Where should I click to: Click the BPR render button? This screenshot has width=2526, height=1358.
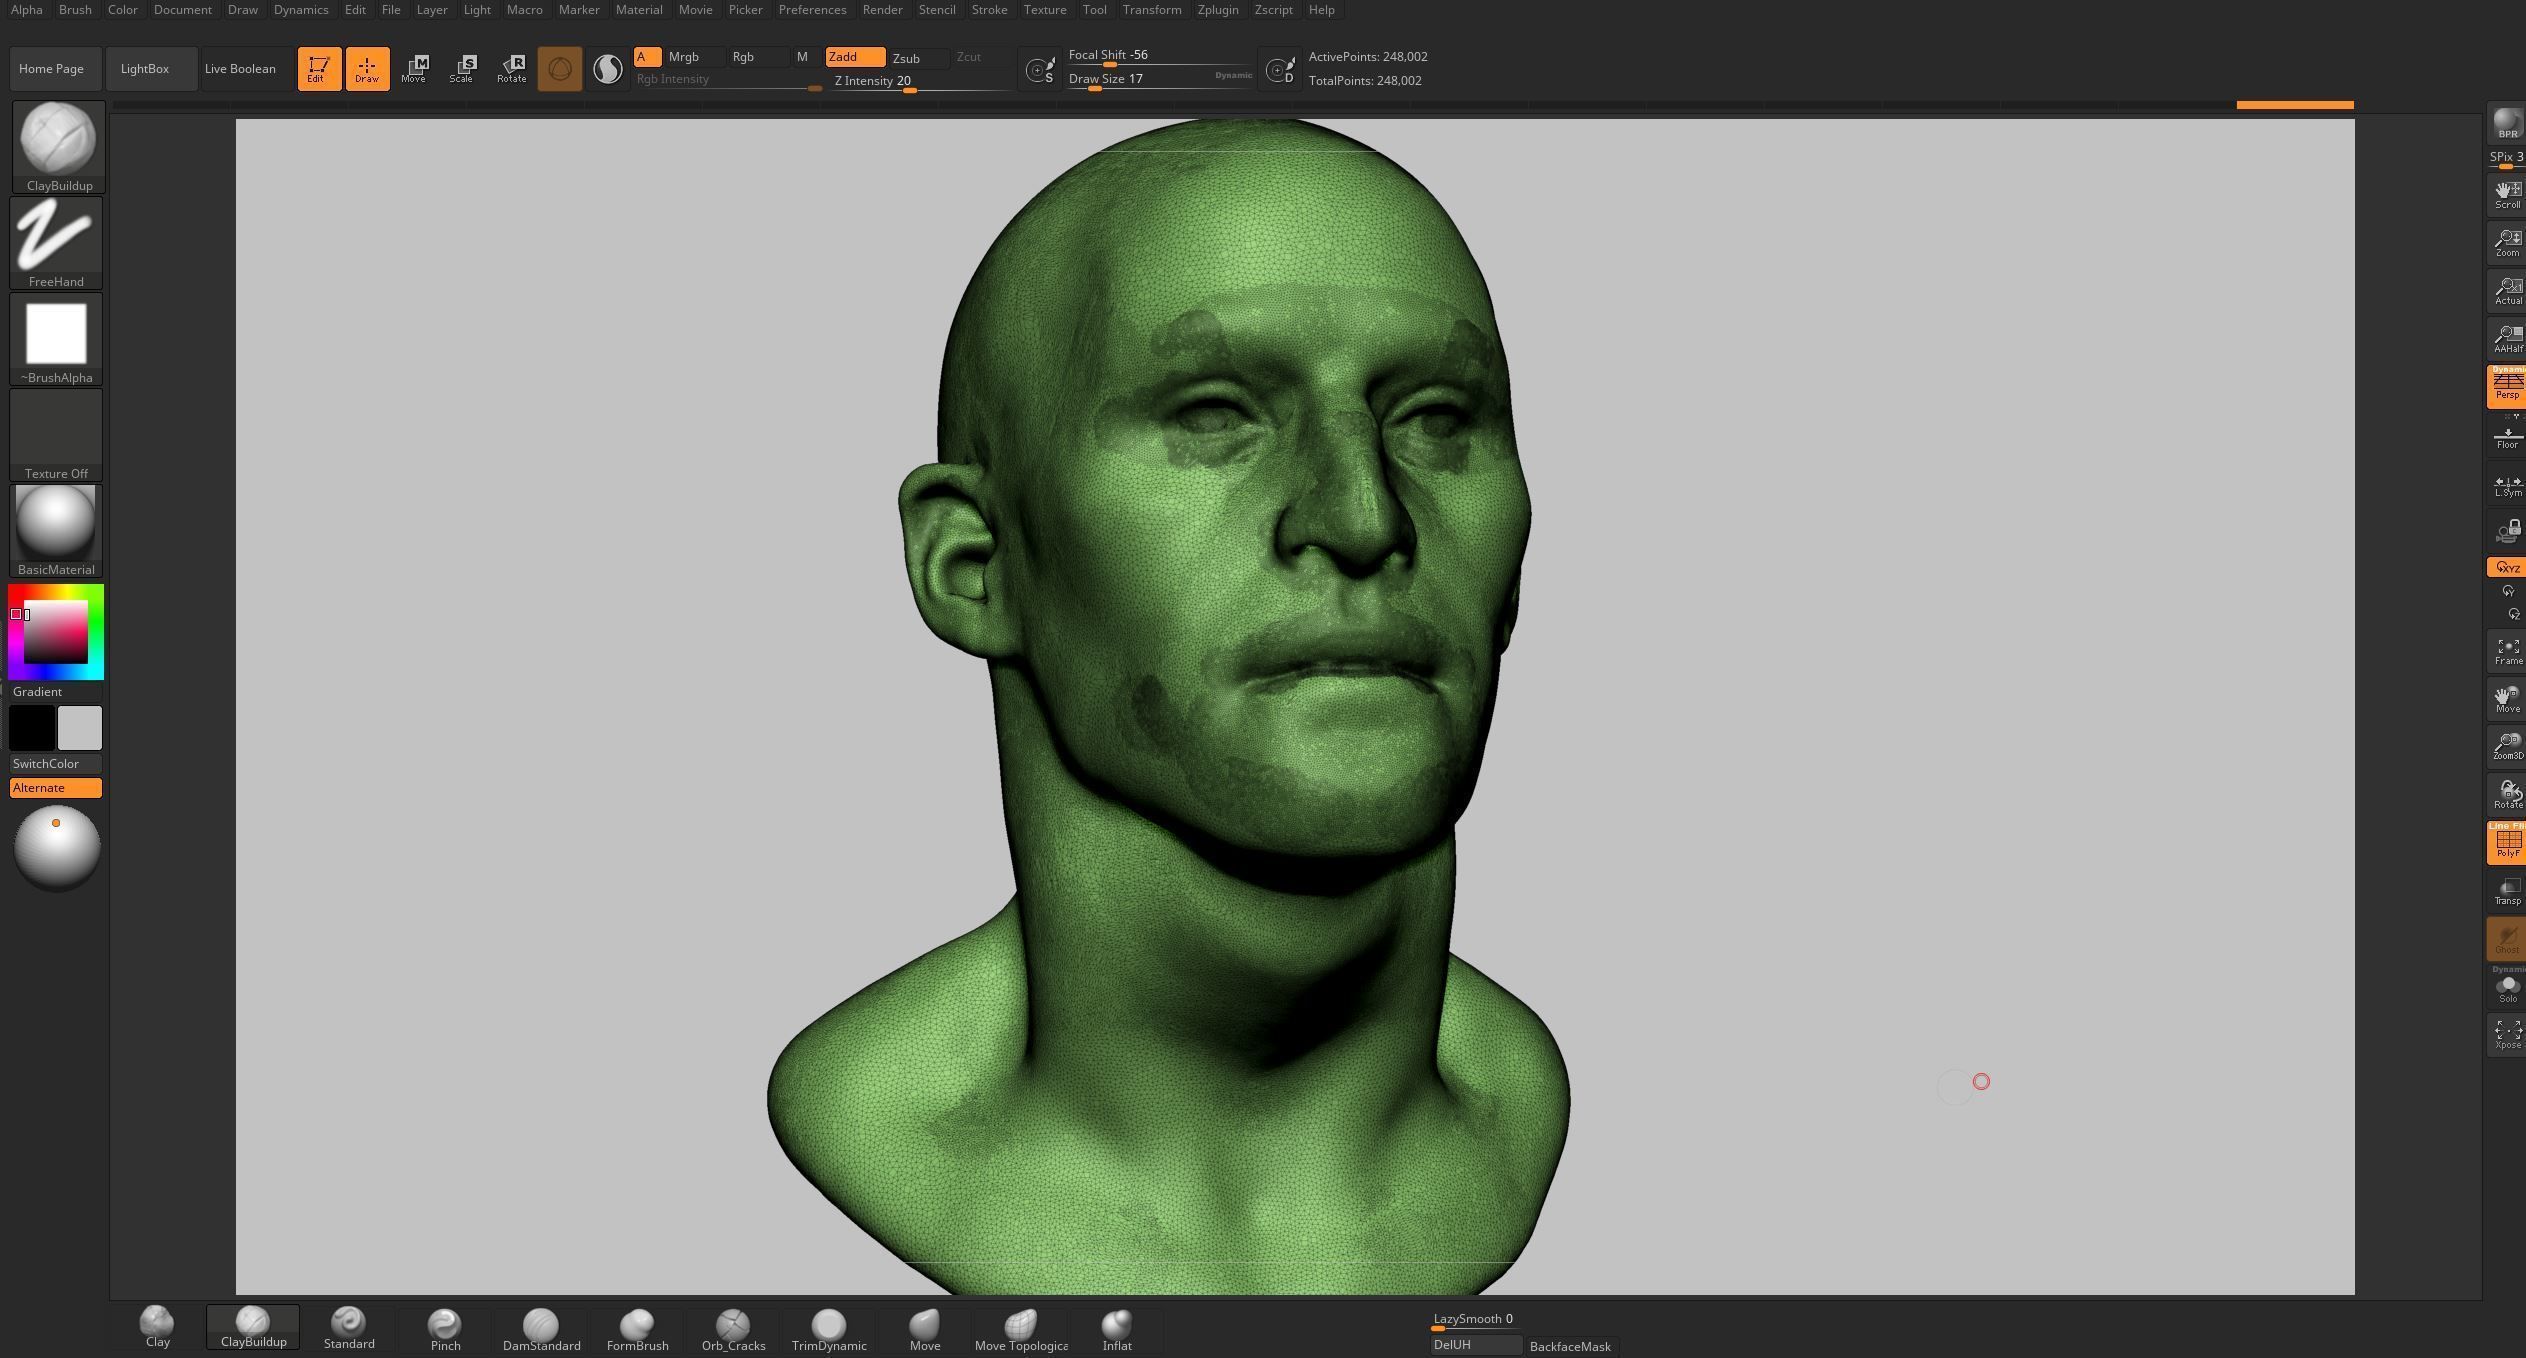tap(2507, 124)
